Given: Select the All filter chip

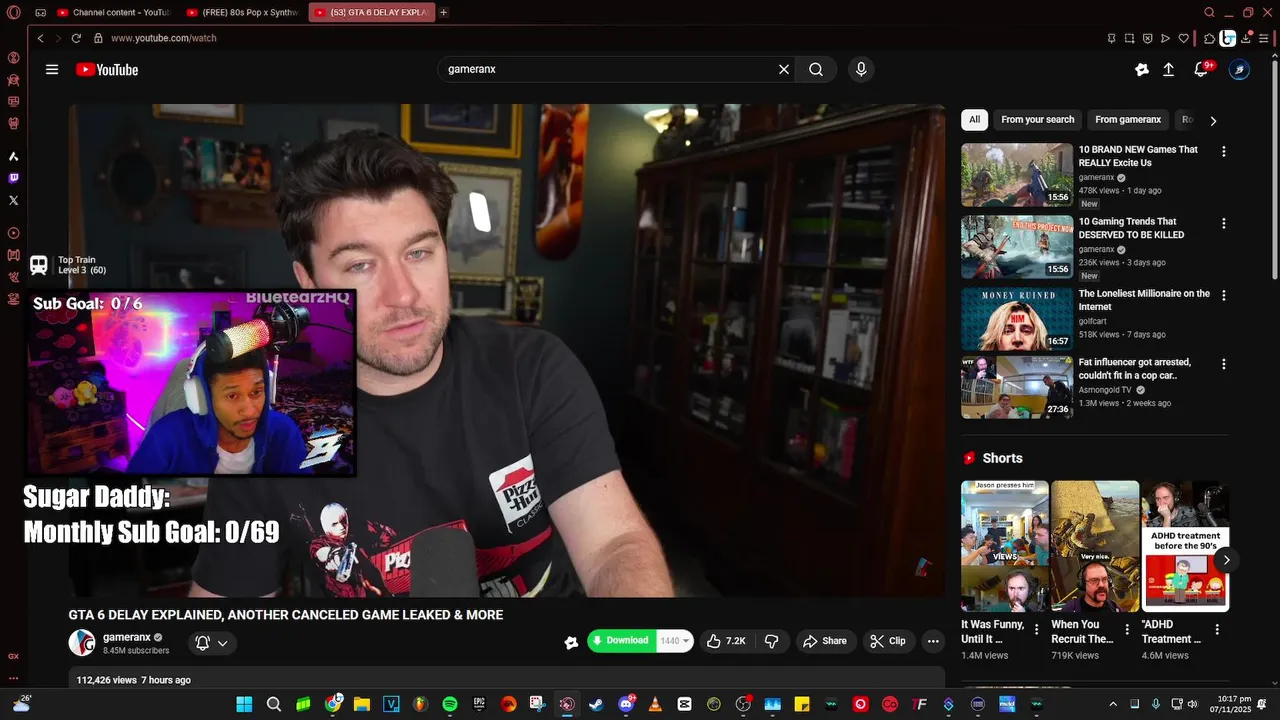Looking at the screenshot, I should tap(974, 120).
